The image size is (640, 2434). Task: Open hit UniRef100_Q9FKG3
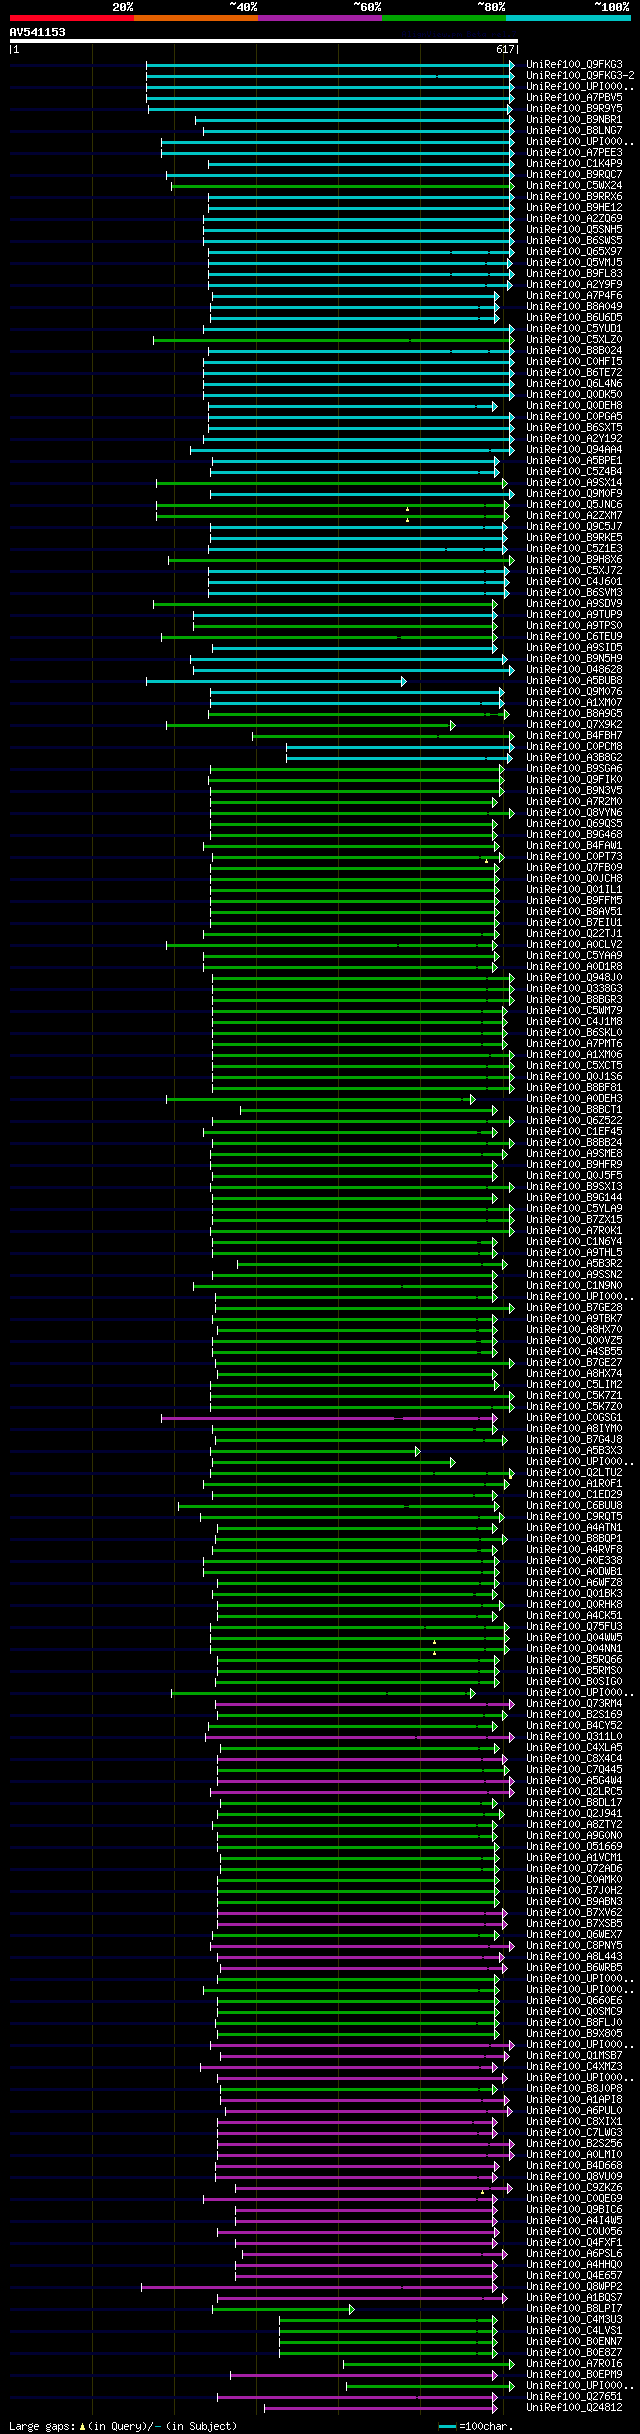(x=574, y=65)
